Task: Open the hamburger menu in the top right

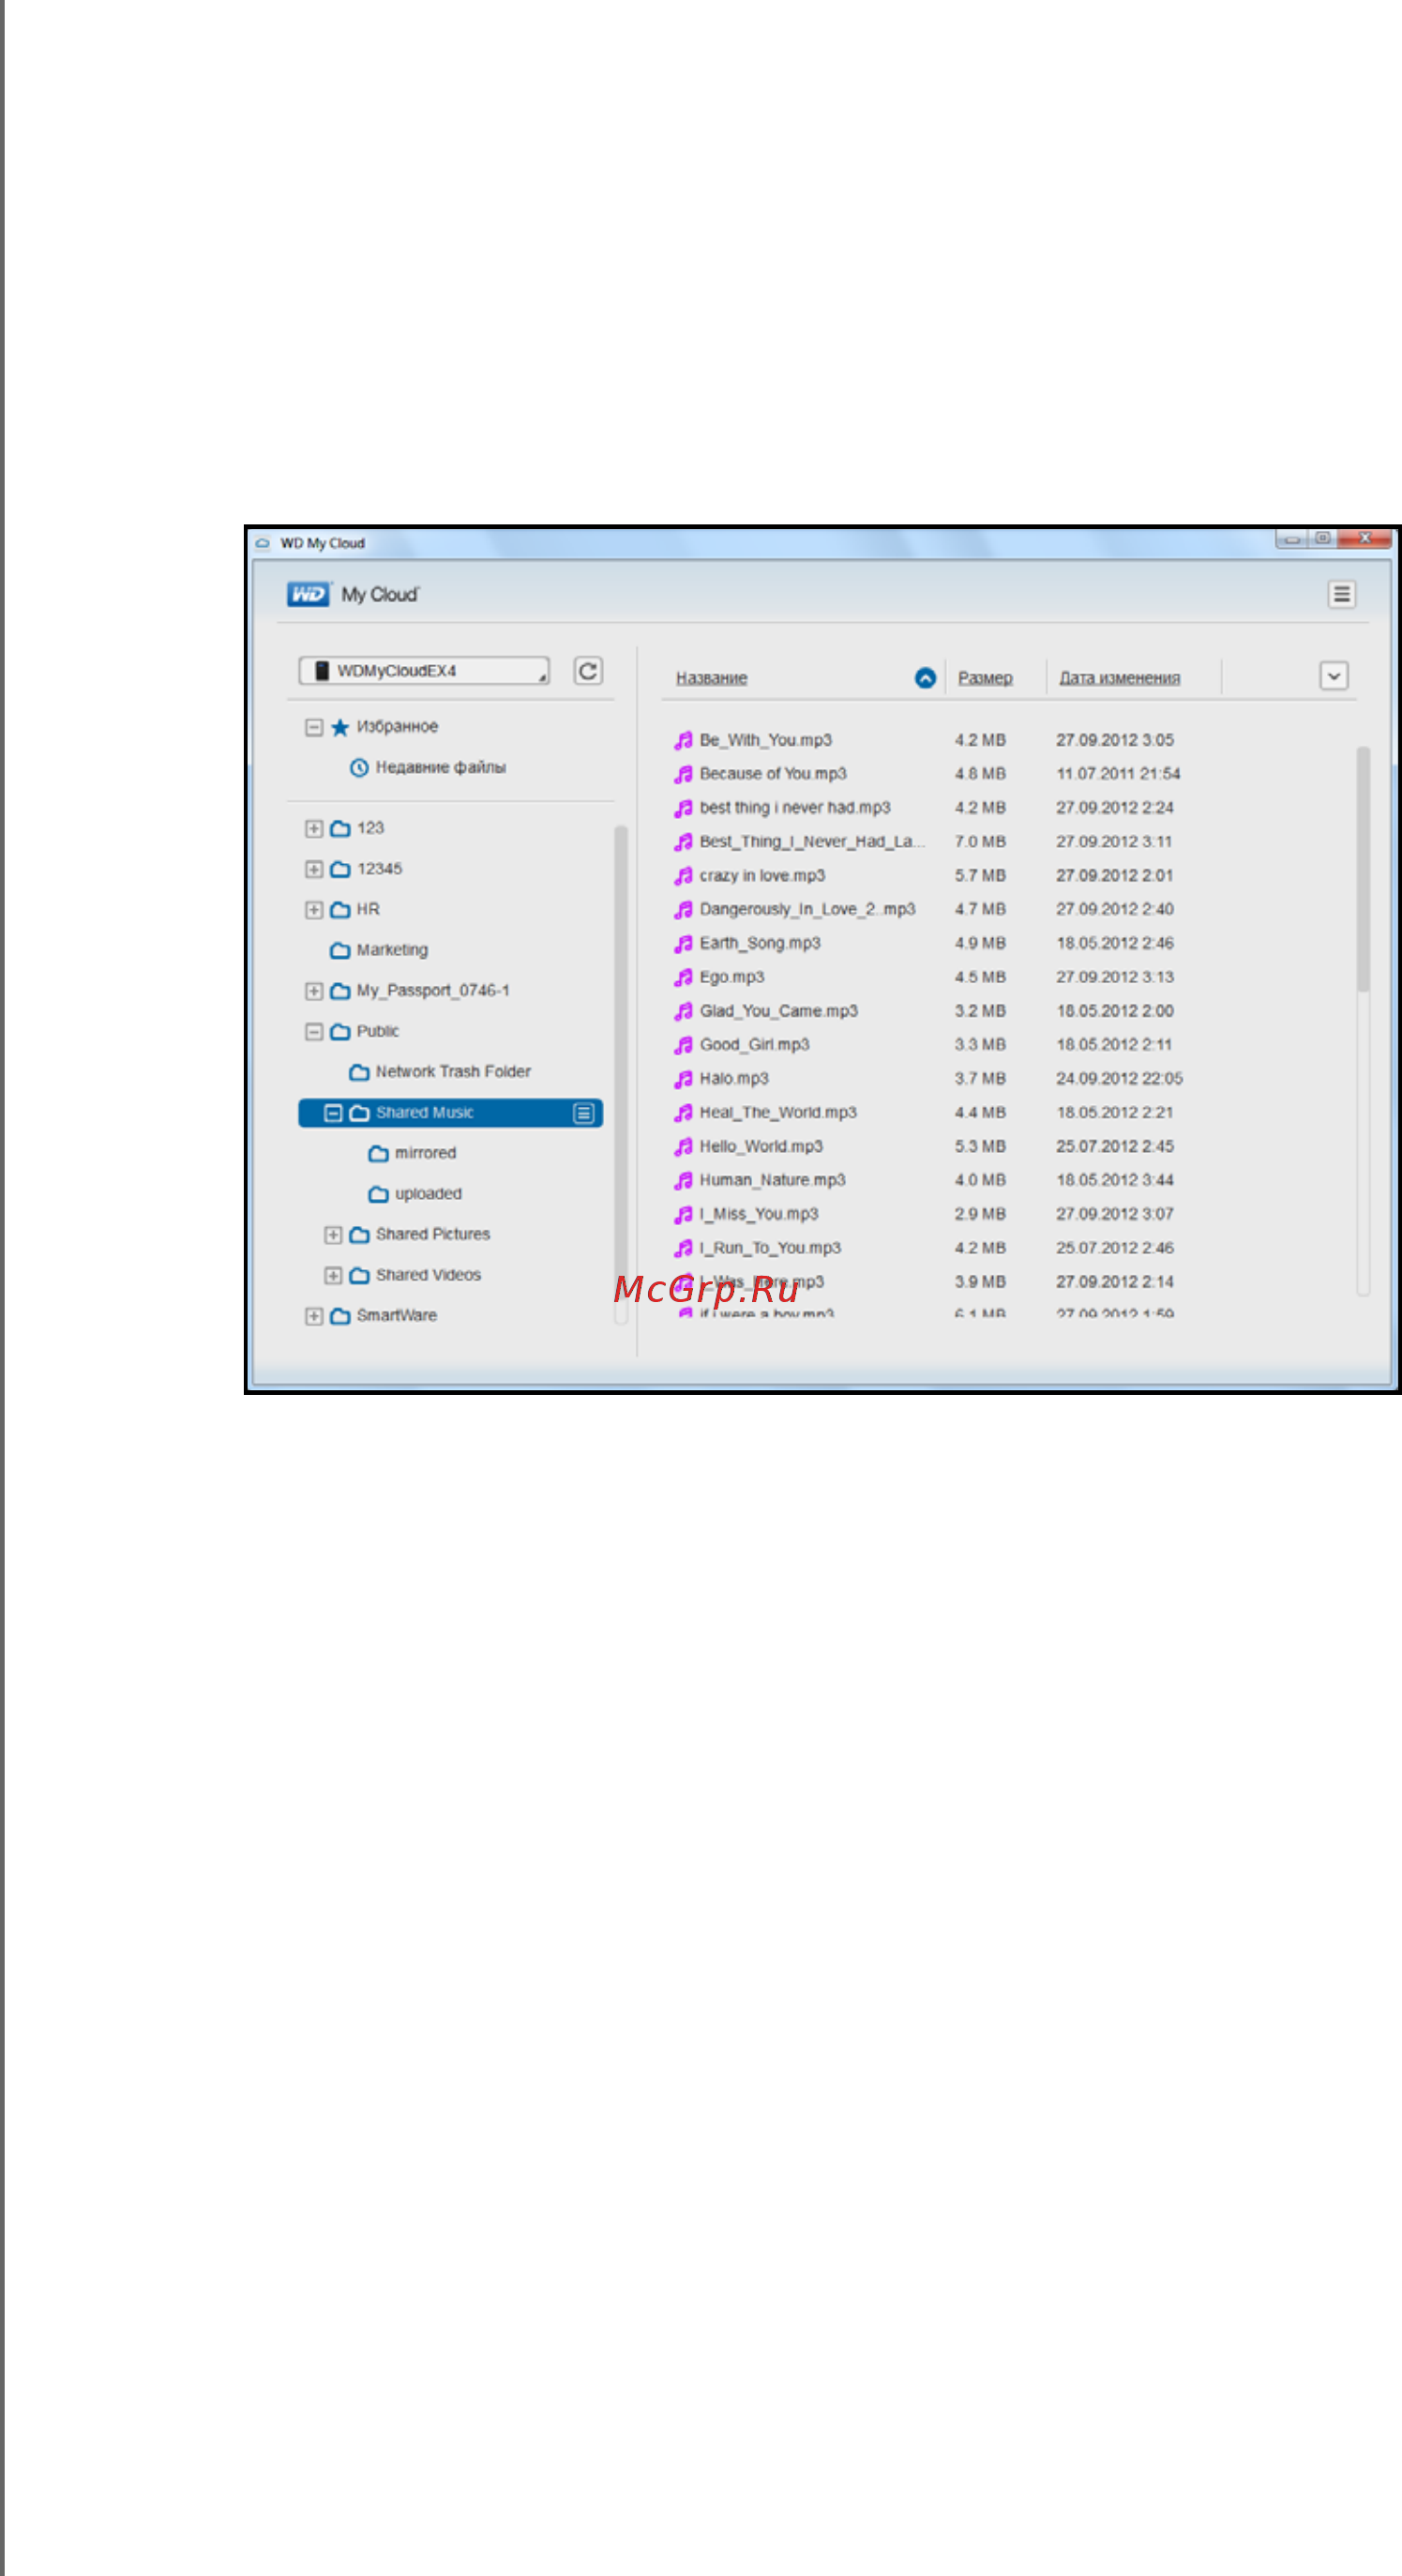Action: point(1341,594)
